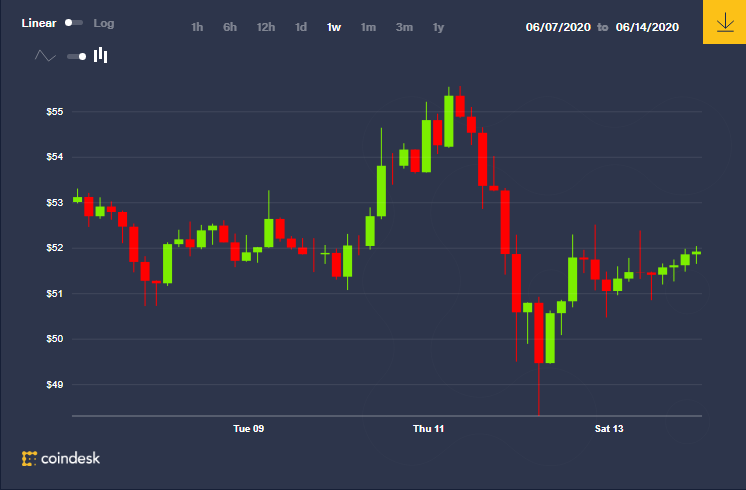This screenshot has width=746, height=490.
Task: Select the 1d time range
Action: click(301, 27)
